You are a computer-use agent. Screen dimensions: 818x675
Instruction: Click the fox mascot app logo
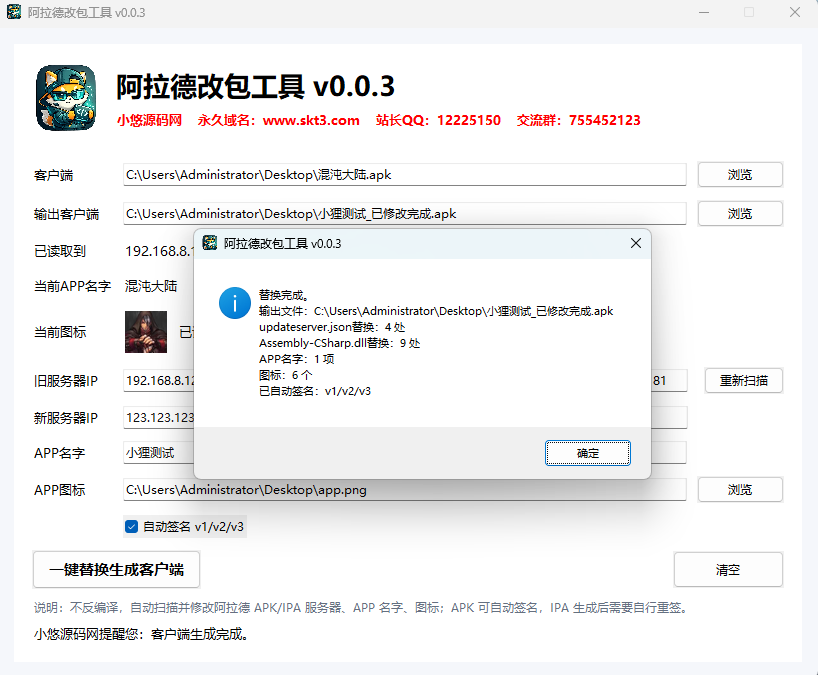66,98
